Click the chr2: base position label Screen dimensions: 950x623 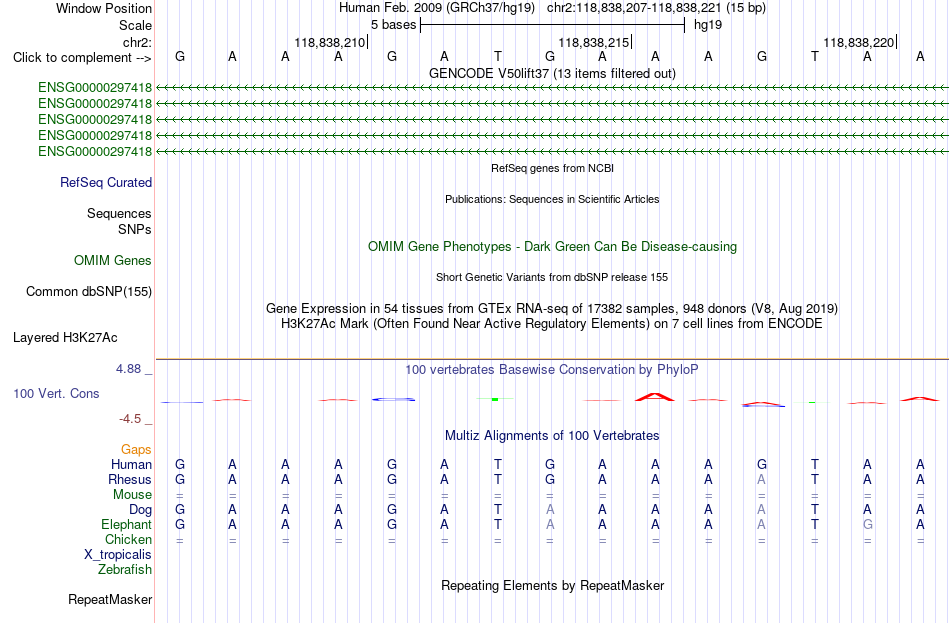(137, 42)
